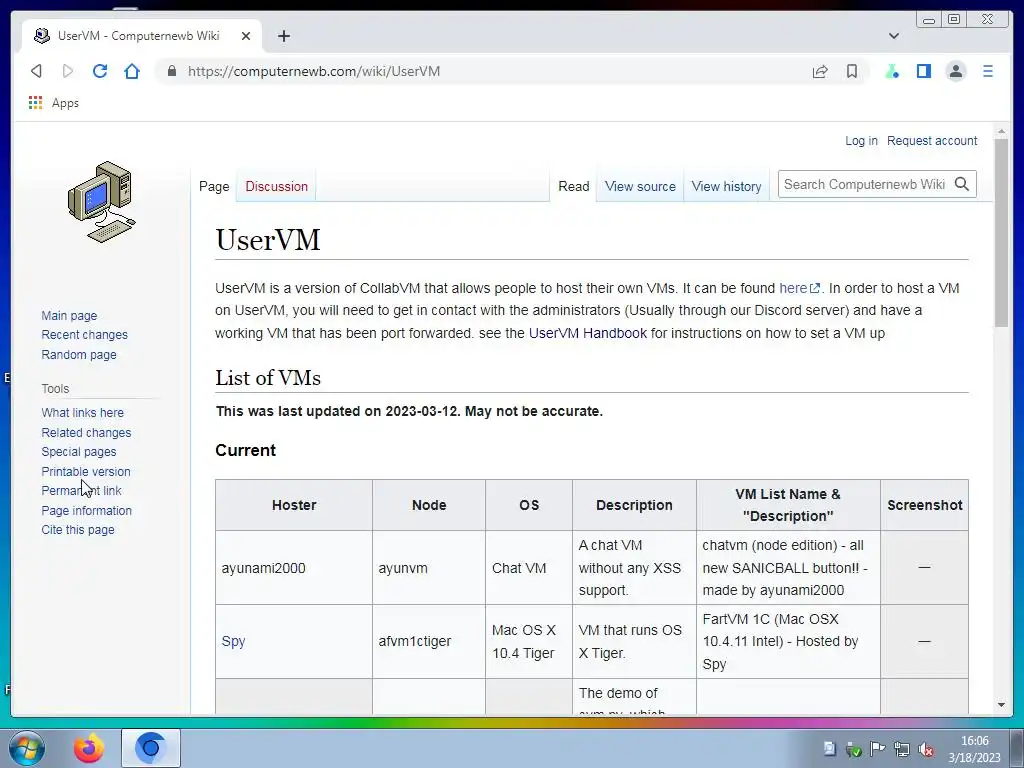Select the active browser taskbar button

[151, 748]
